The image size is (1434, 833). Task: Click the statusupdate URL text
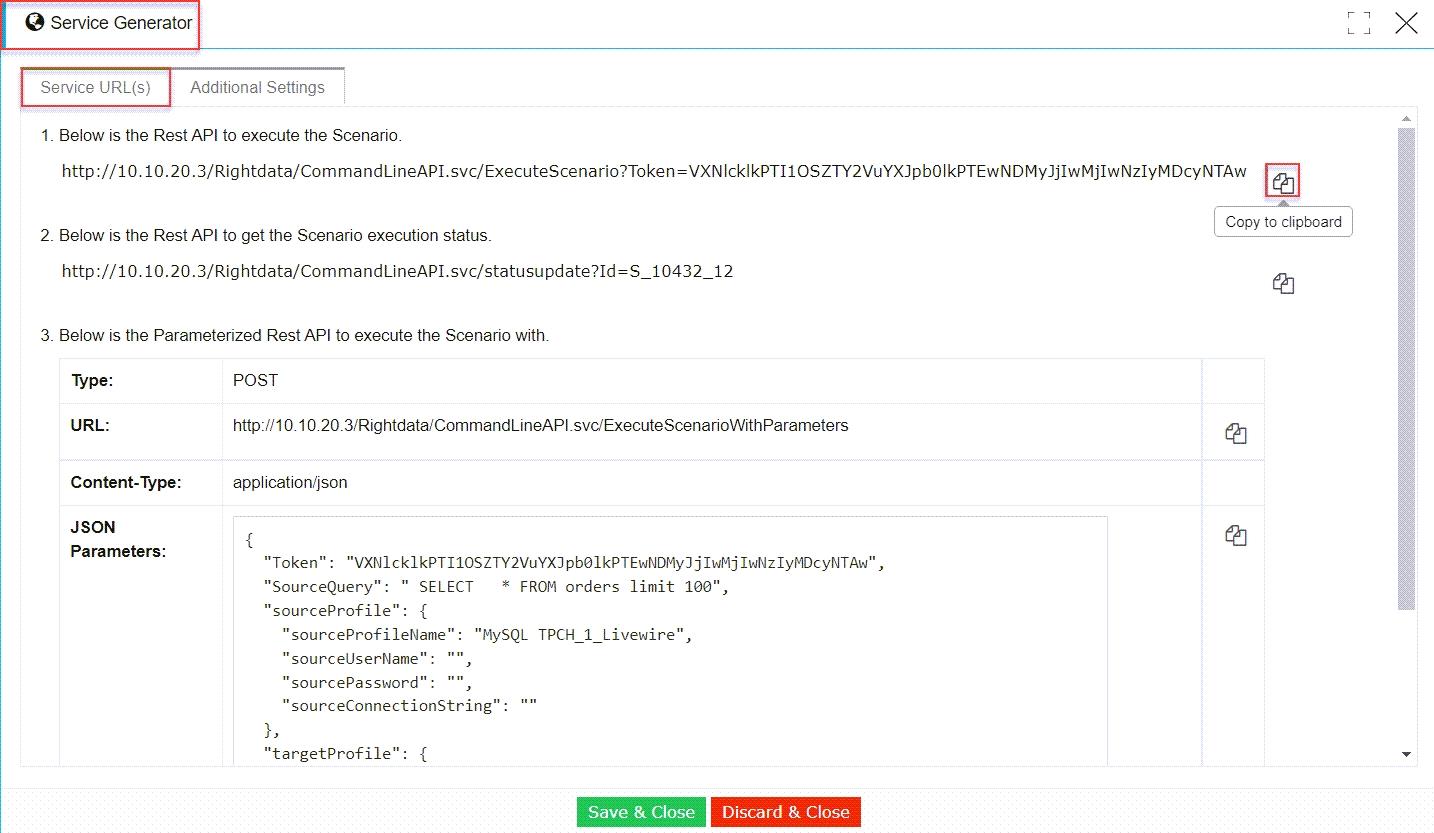coord(398,271)
